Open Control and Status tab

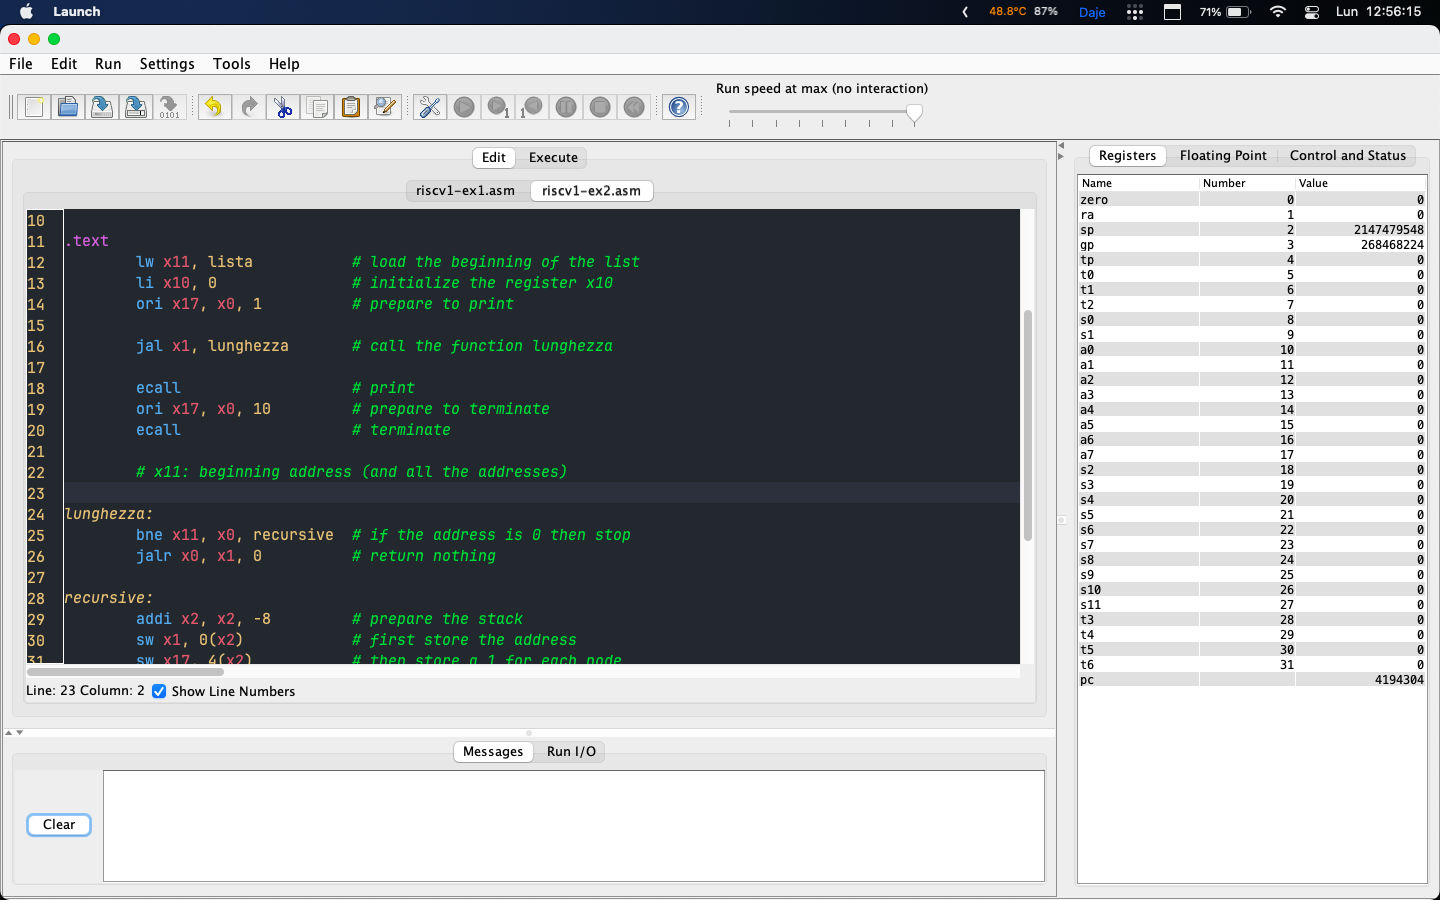coord(1348,156)
